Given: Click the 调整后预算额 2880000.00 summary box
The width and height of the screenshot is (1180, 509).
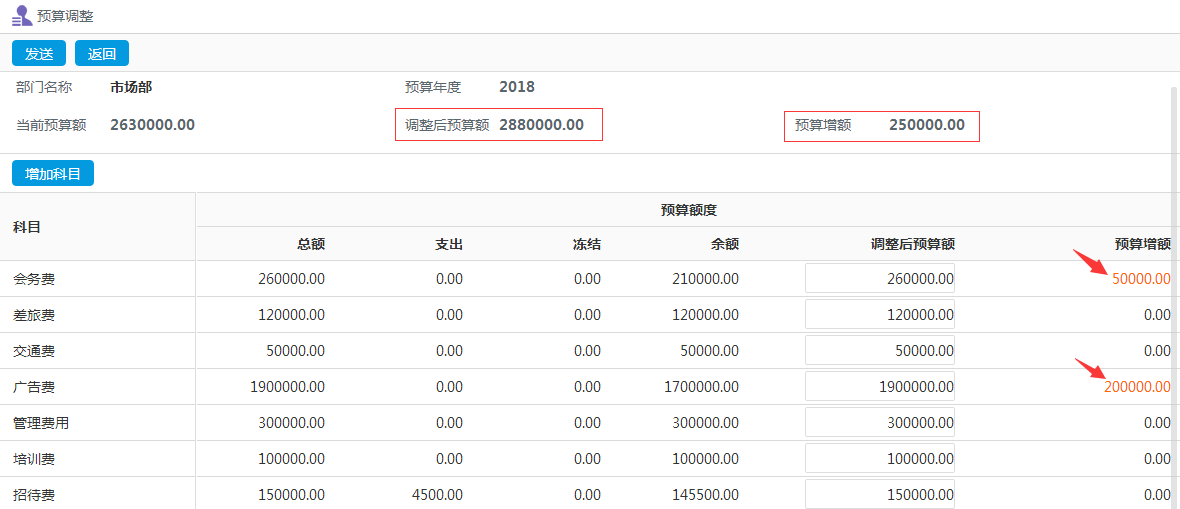Looking at the screenshot, I should click(x=498, y=125).
